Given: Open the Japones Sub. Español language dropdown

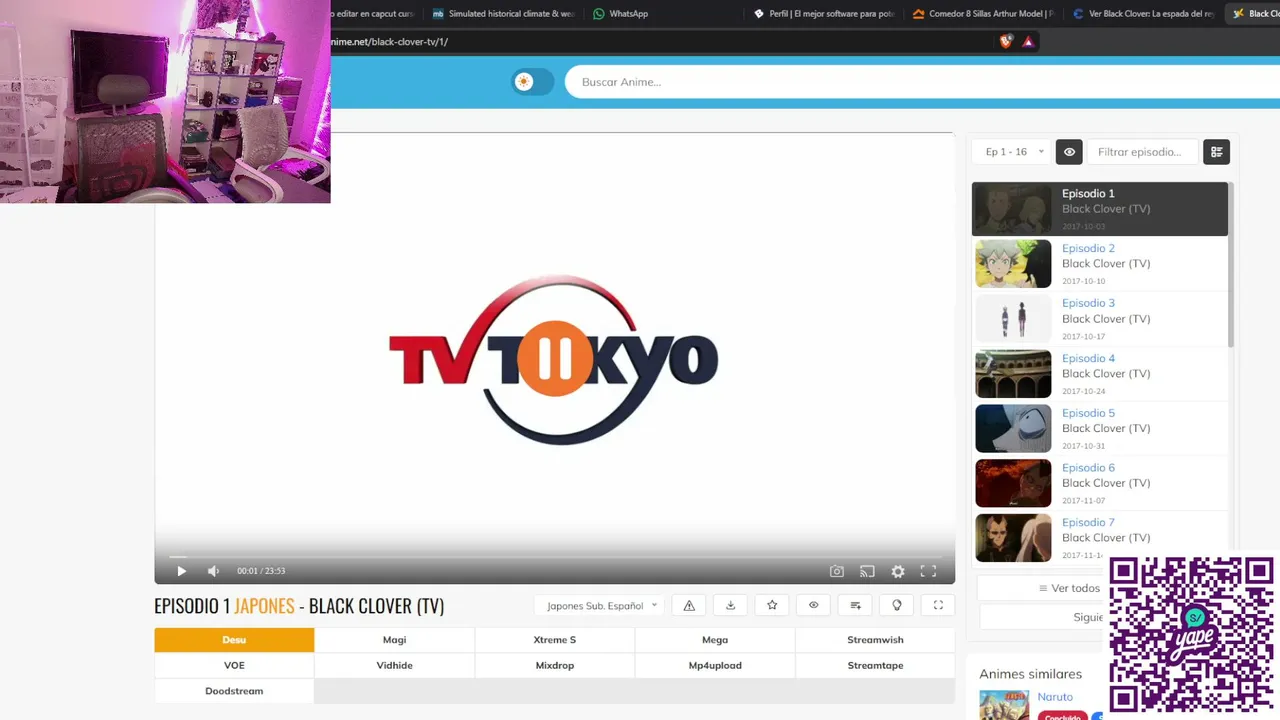Looking at the screenshot, I should click(x=600, y=605).
